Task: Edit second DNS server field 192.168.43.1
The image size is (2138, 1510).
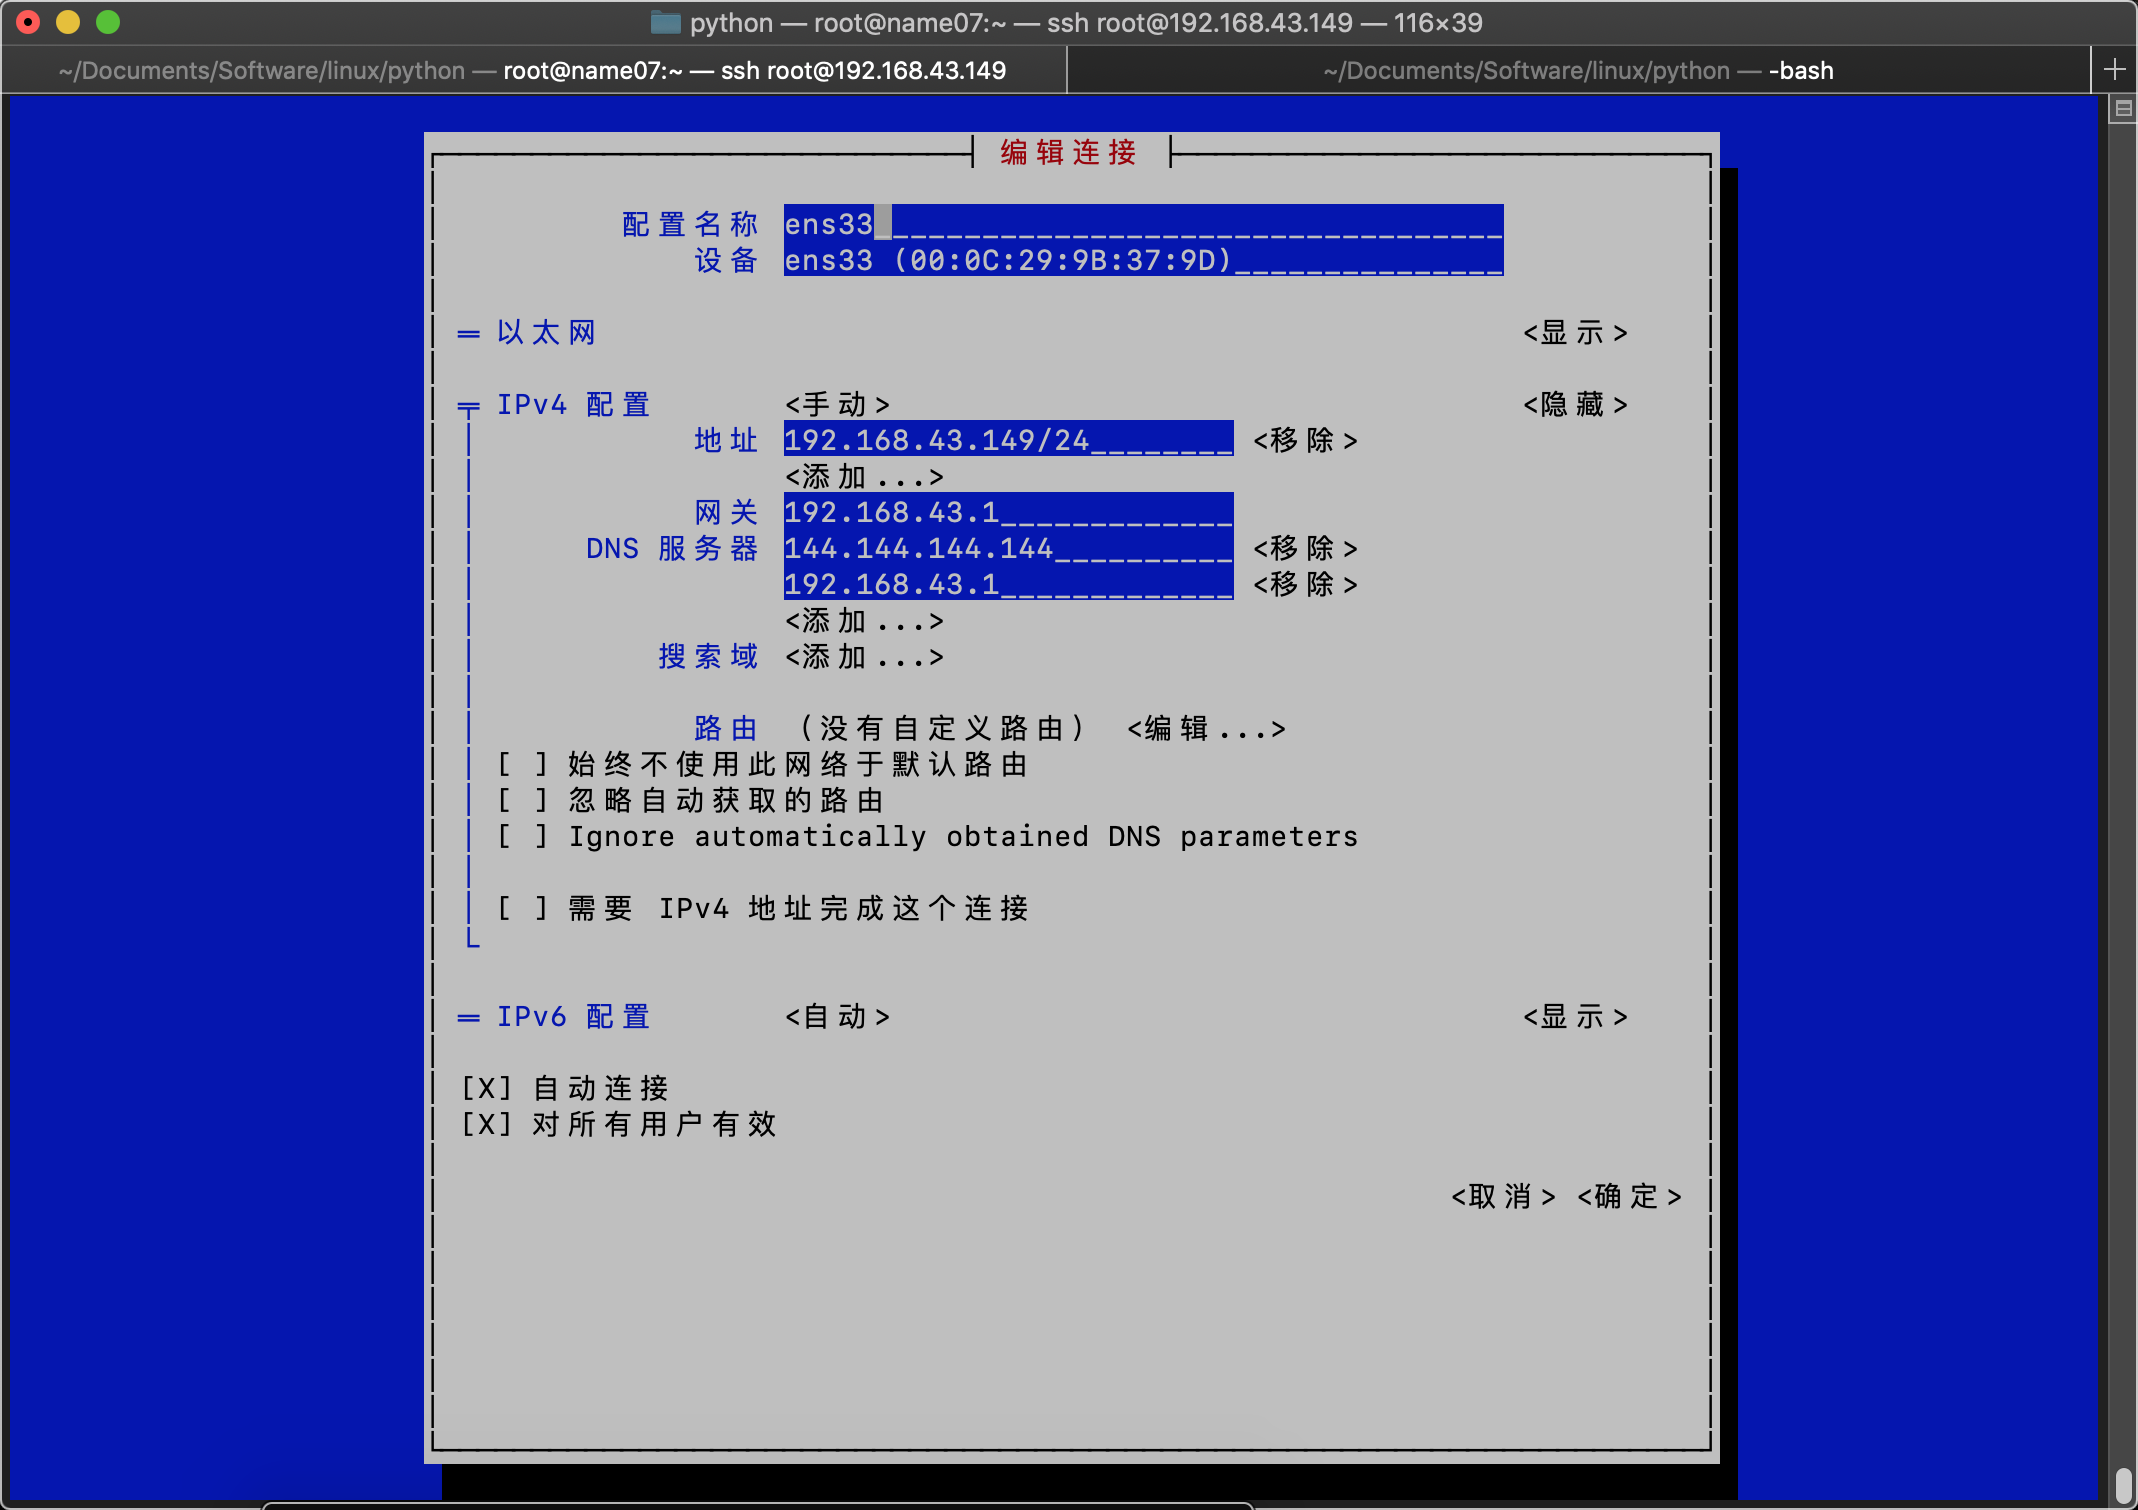Action: click(x=1008, y=584)
